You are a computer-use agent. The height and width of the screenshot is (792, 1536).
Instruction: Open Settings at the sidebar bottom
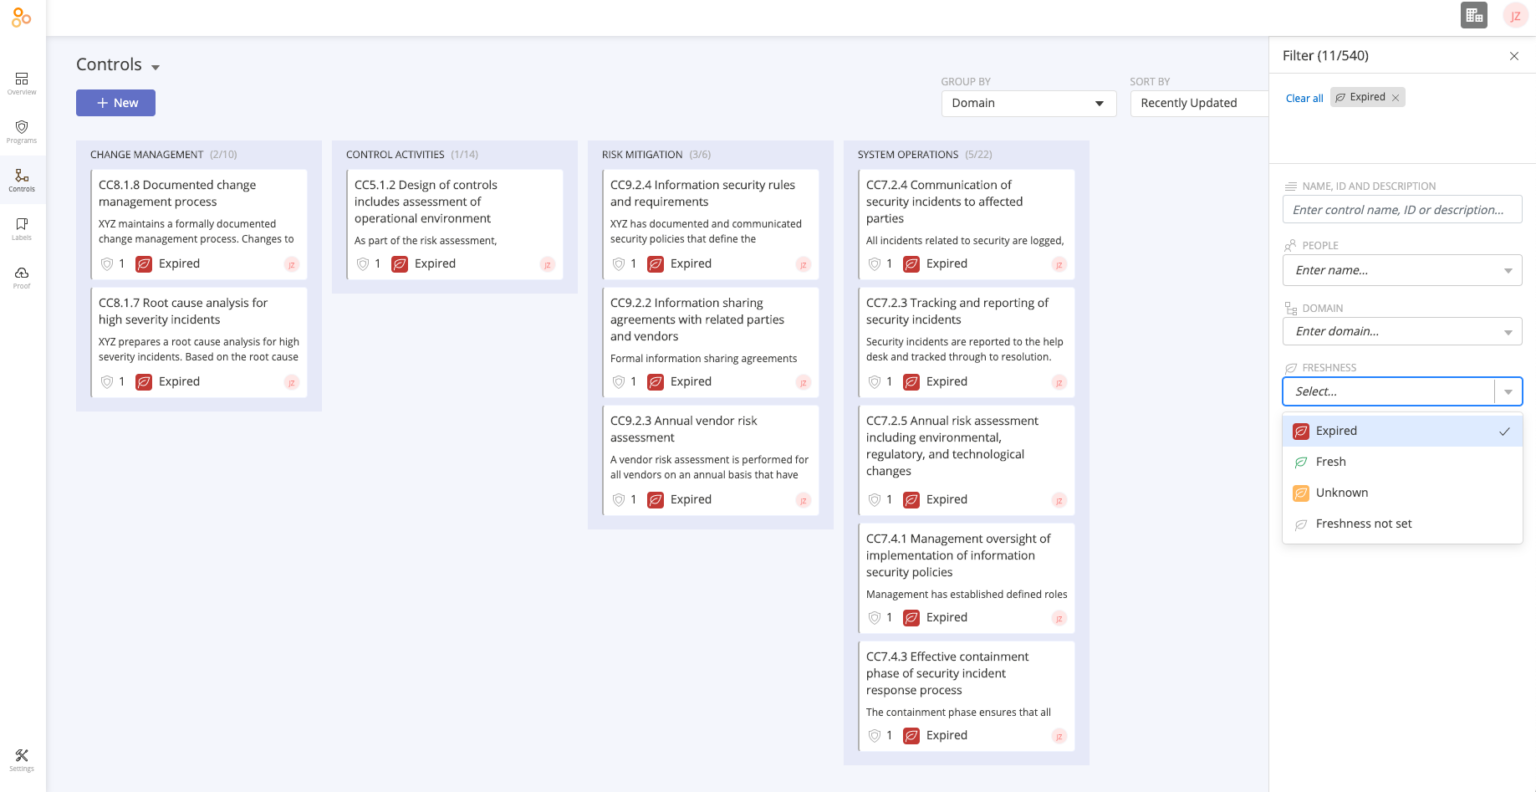pyautogui.click(x=21, y=759)
